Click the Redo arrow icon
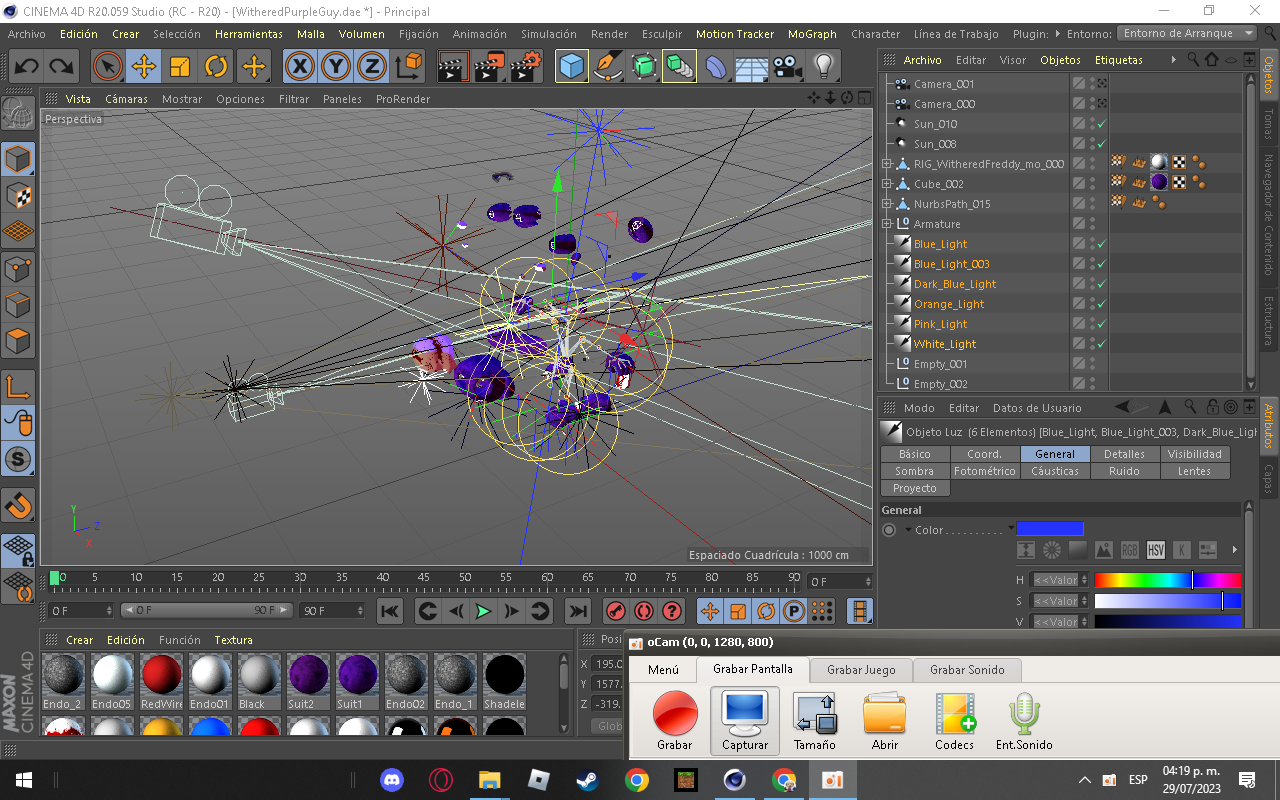Screen dimensions: 1280x800 62,67
